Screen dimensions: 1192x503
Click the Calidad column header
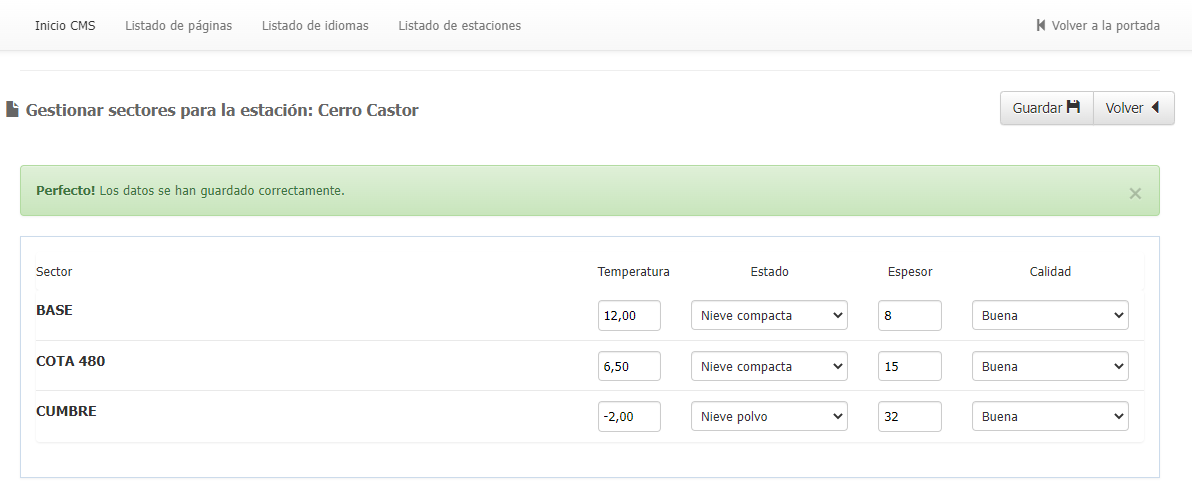[1051, 272]
